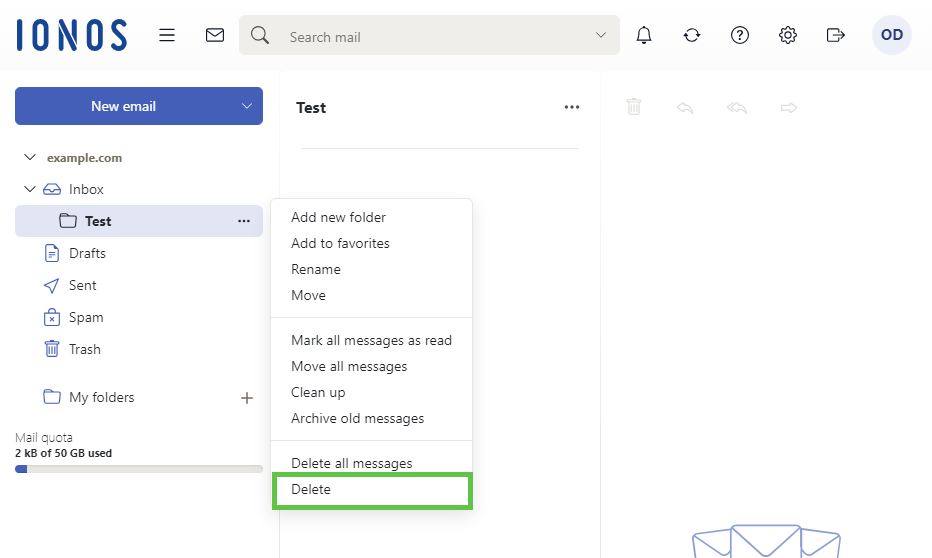Collapse the example.com account tree
Screen dimensions: 932x558
coord(30,158)
